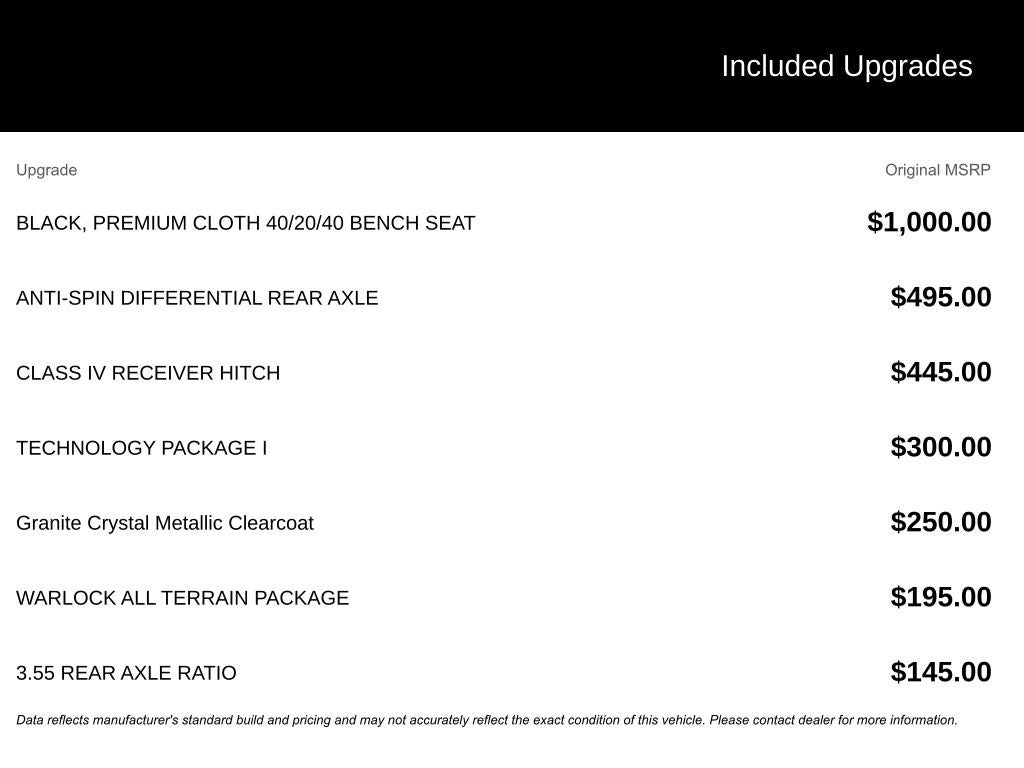The width and height of the screenshot is (1024, 768).
Task: Select the Black Premium Cloth Bench Seat row
Action: (x=245, y=223)
